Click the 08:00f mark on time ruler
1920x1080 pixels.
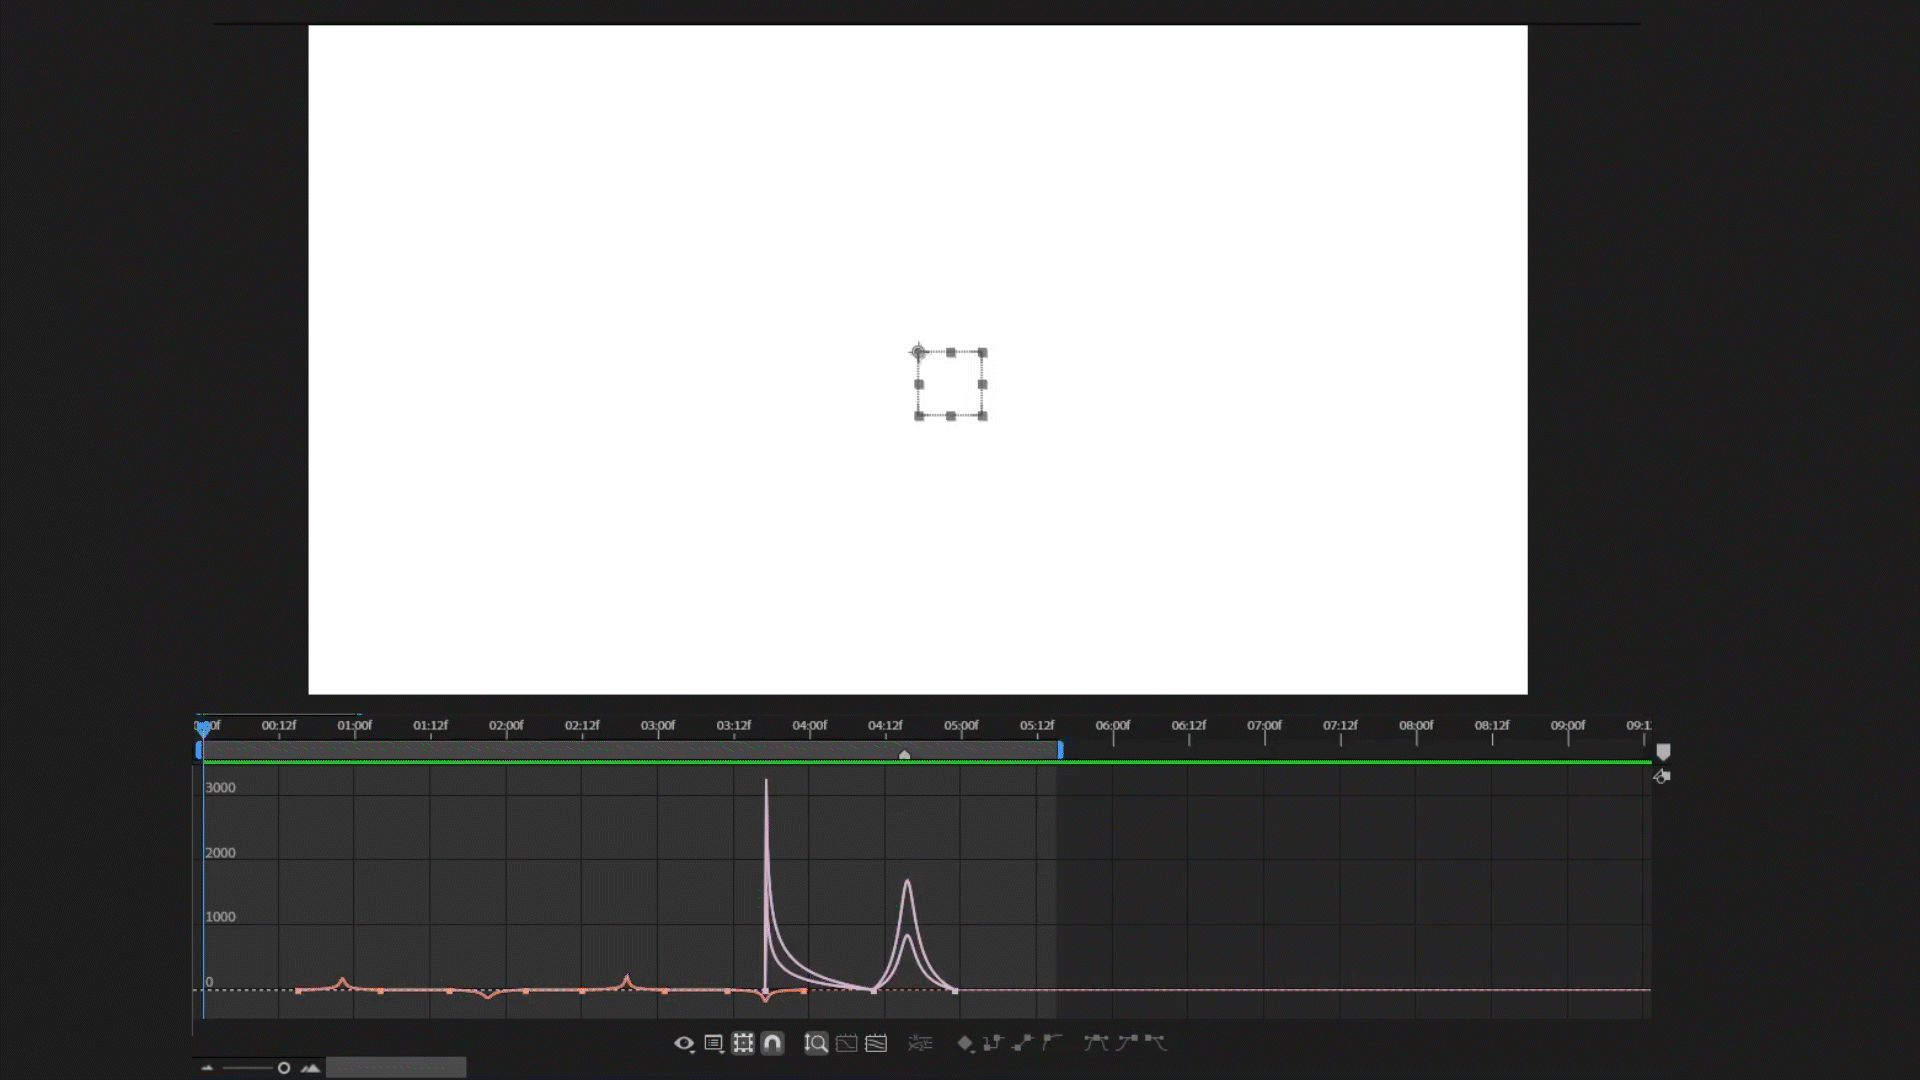pos(1416,725)
